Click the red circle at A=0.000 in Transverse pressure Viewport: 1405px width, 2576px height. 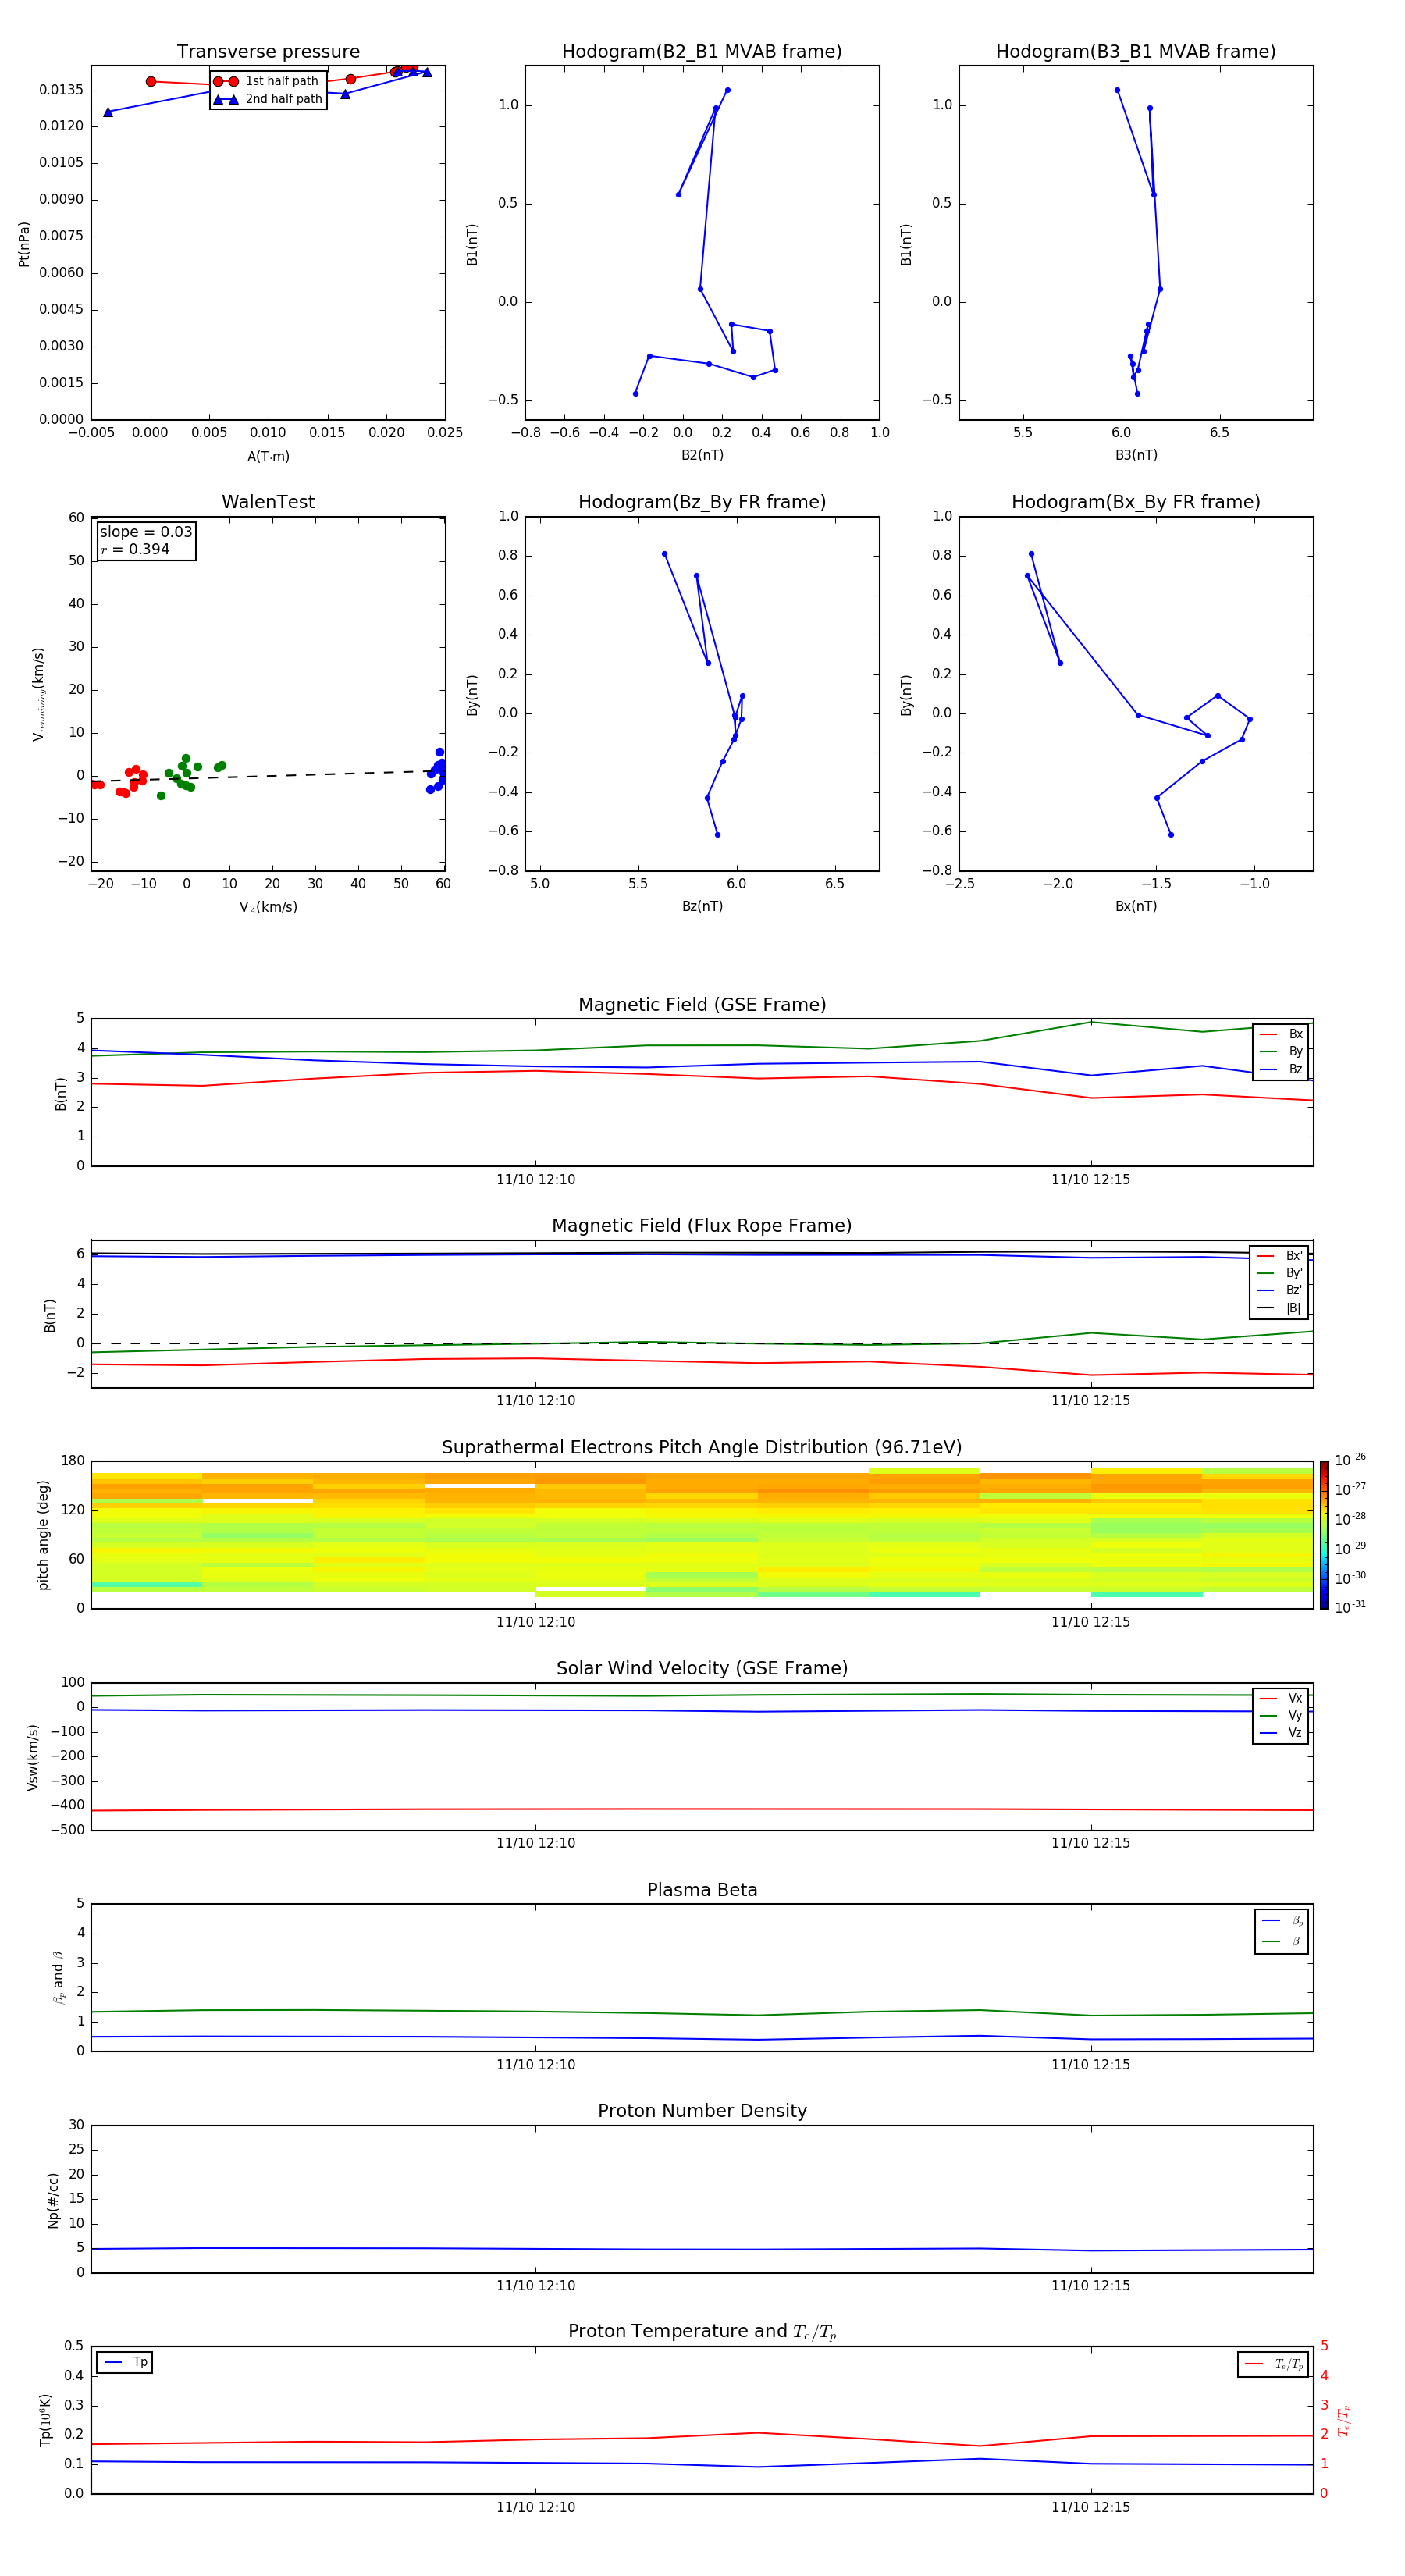[151, 82]
